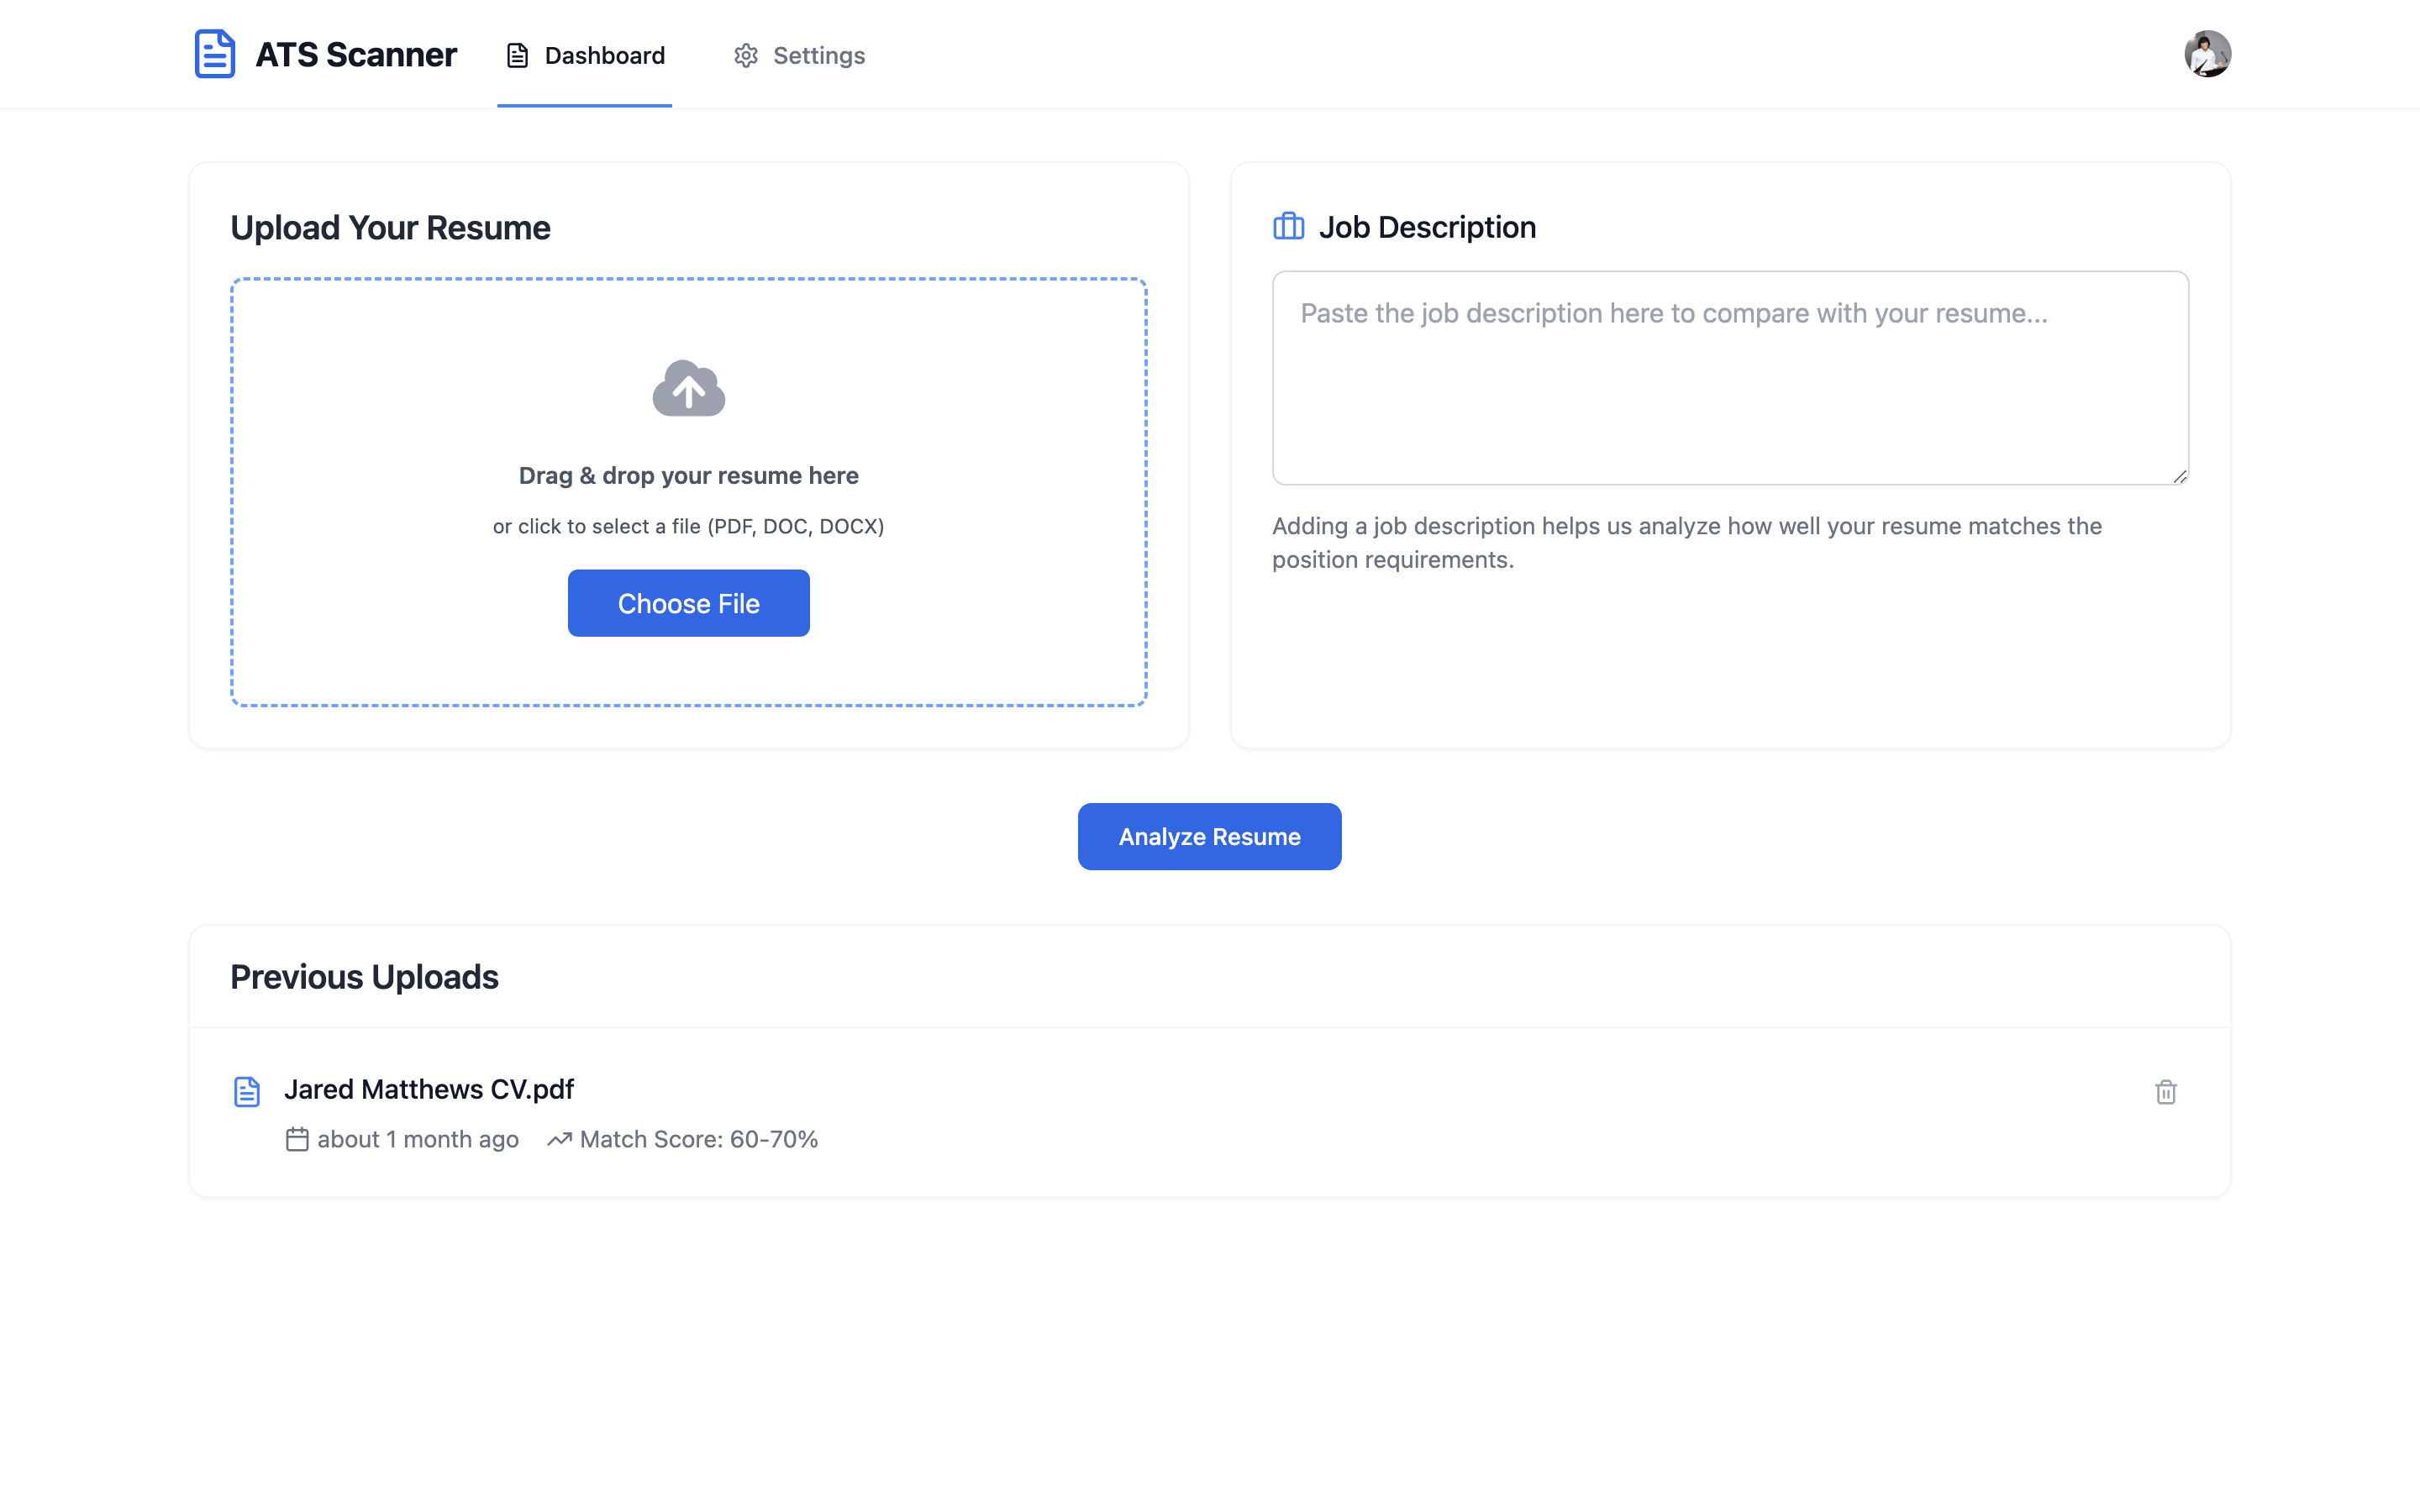Click the ATS Scanner title text

click(356, 55)
